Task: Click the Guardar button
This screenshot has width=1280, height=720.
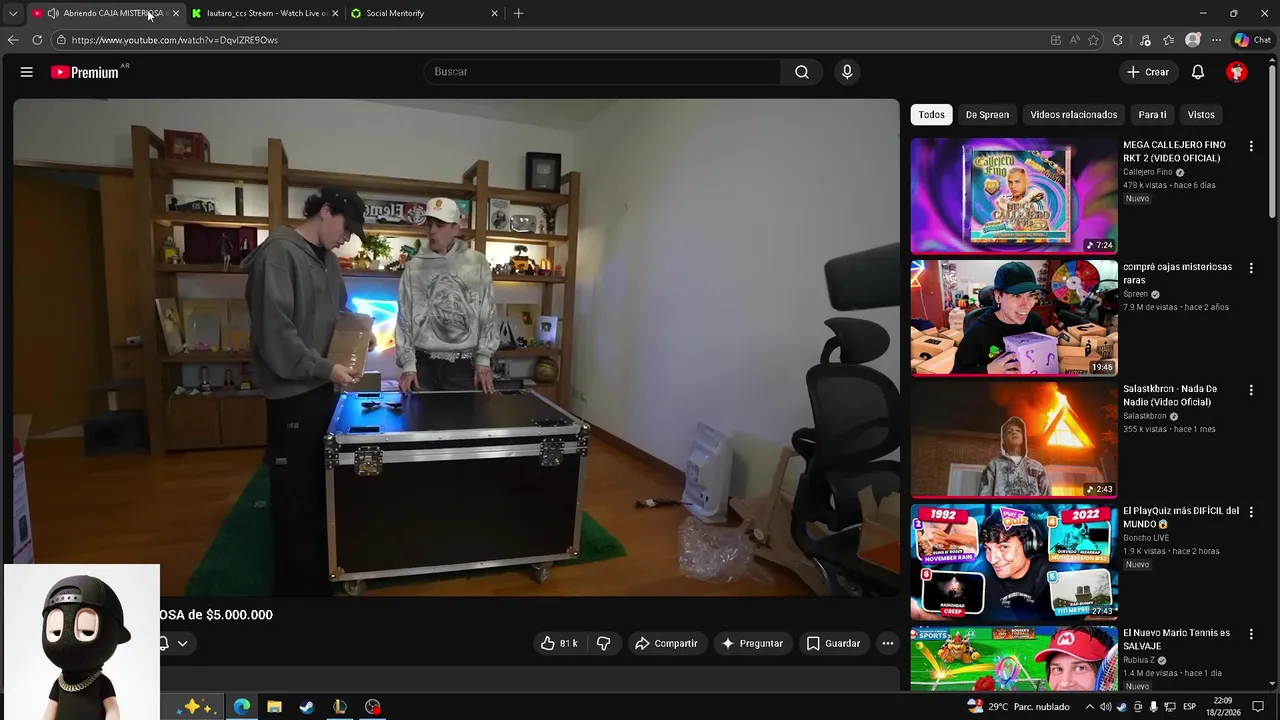Action: (x=833, y=644)
